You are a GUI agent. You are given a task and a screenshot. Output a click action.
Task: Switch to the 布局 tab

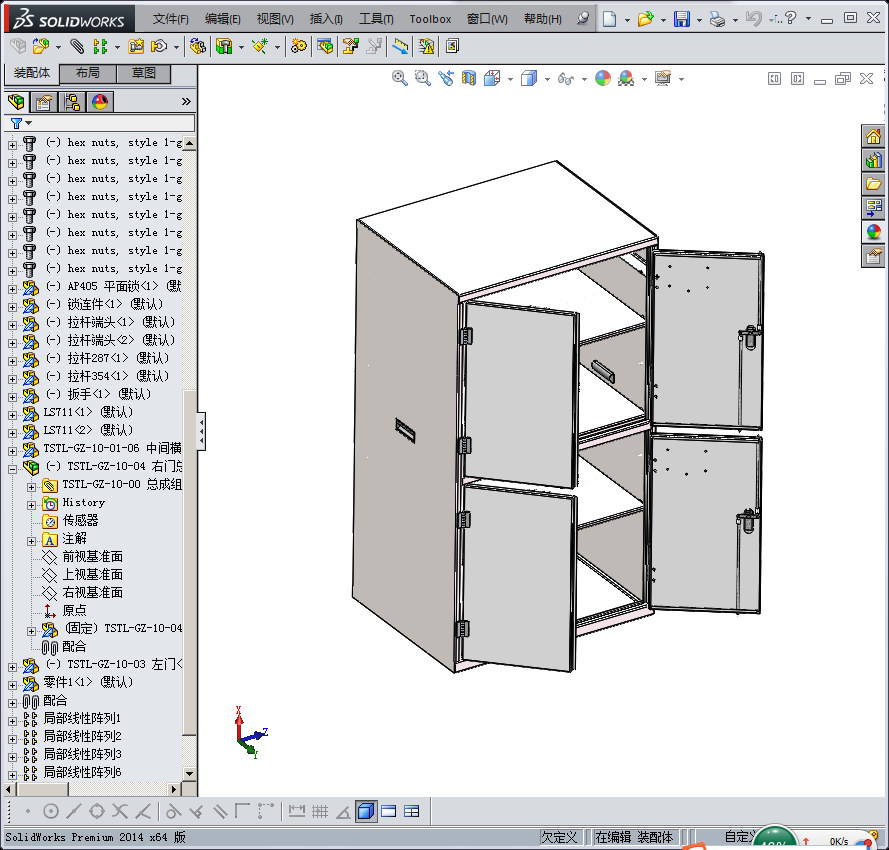[x=88, y=74]
